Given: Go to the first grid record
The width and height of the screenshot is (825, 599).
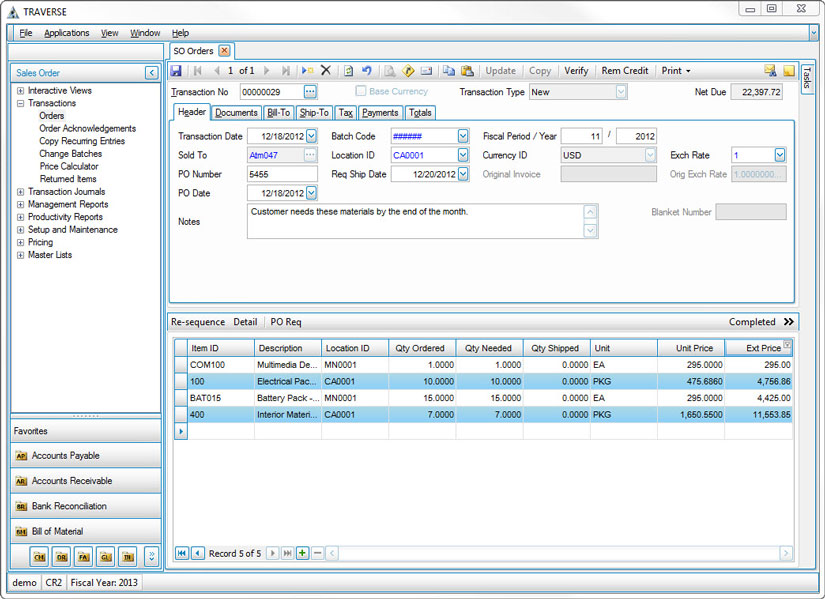Looking at the screenshot, I should (x=182, y=553).
